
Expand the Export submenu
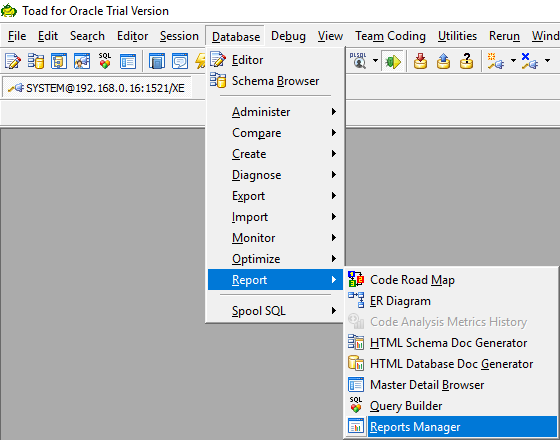pyautogui.click(x=275, y=196)
